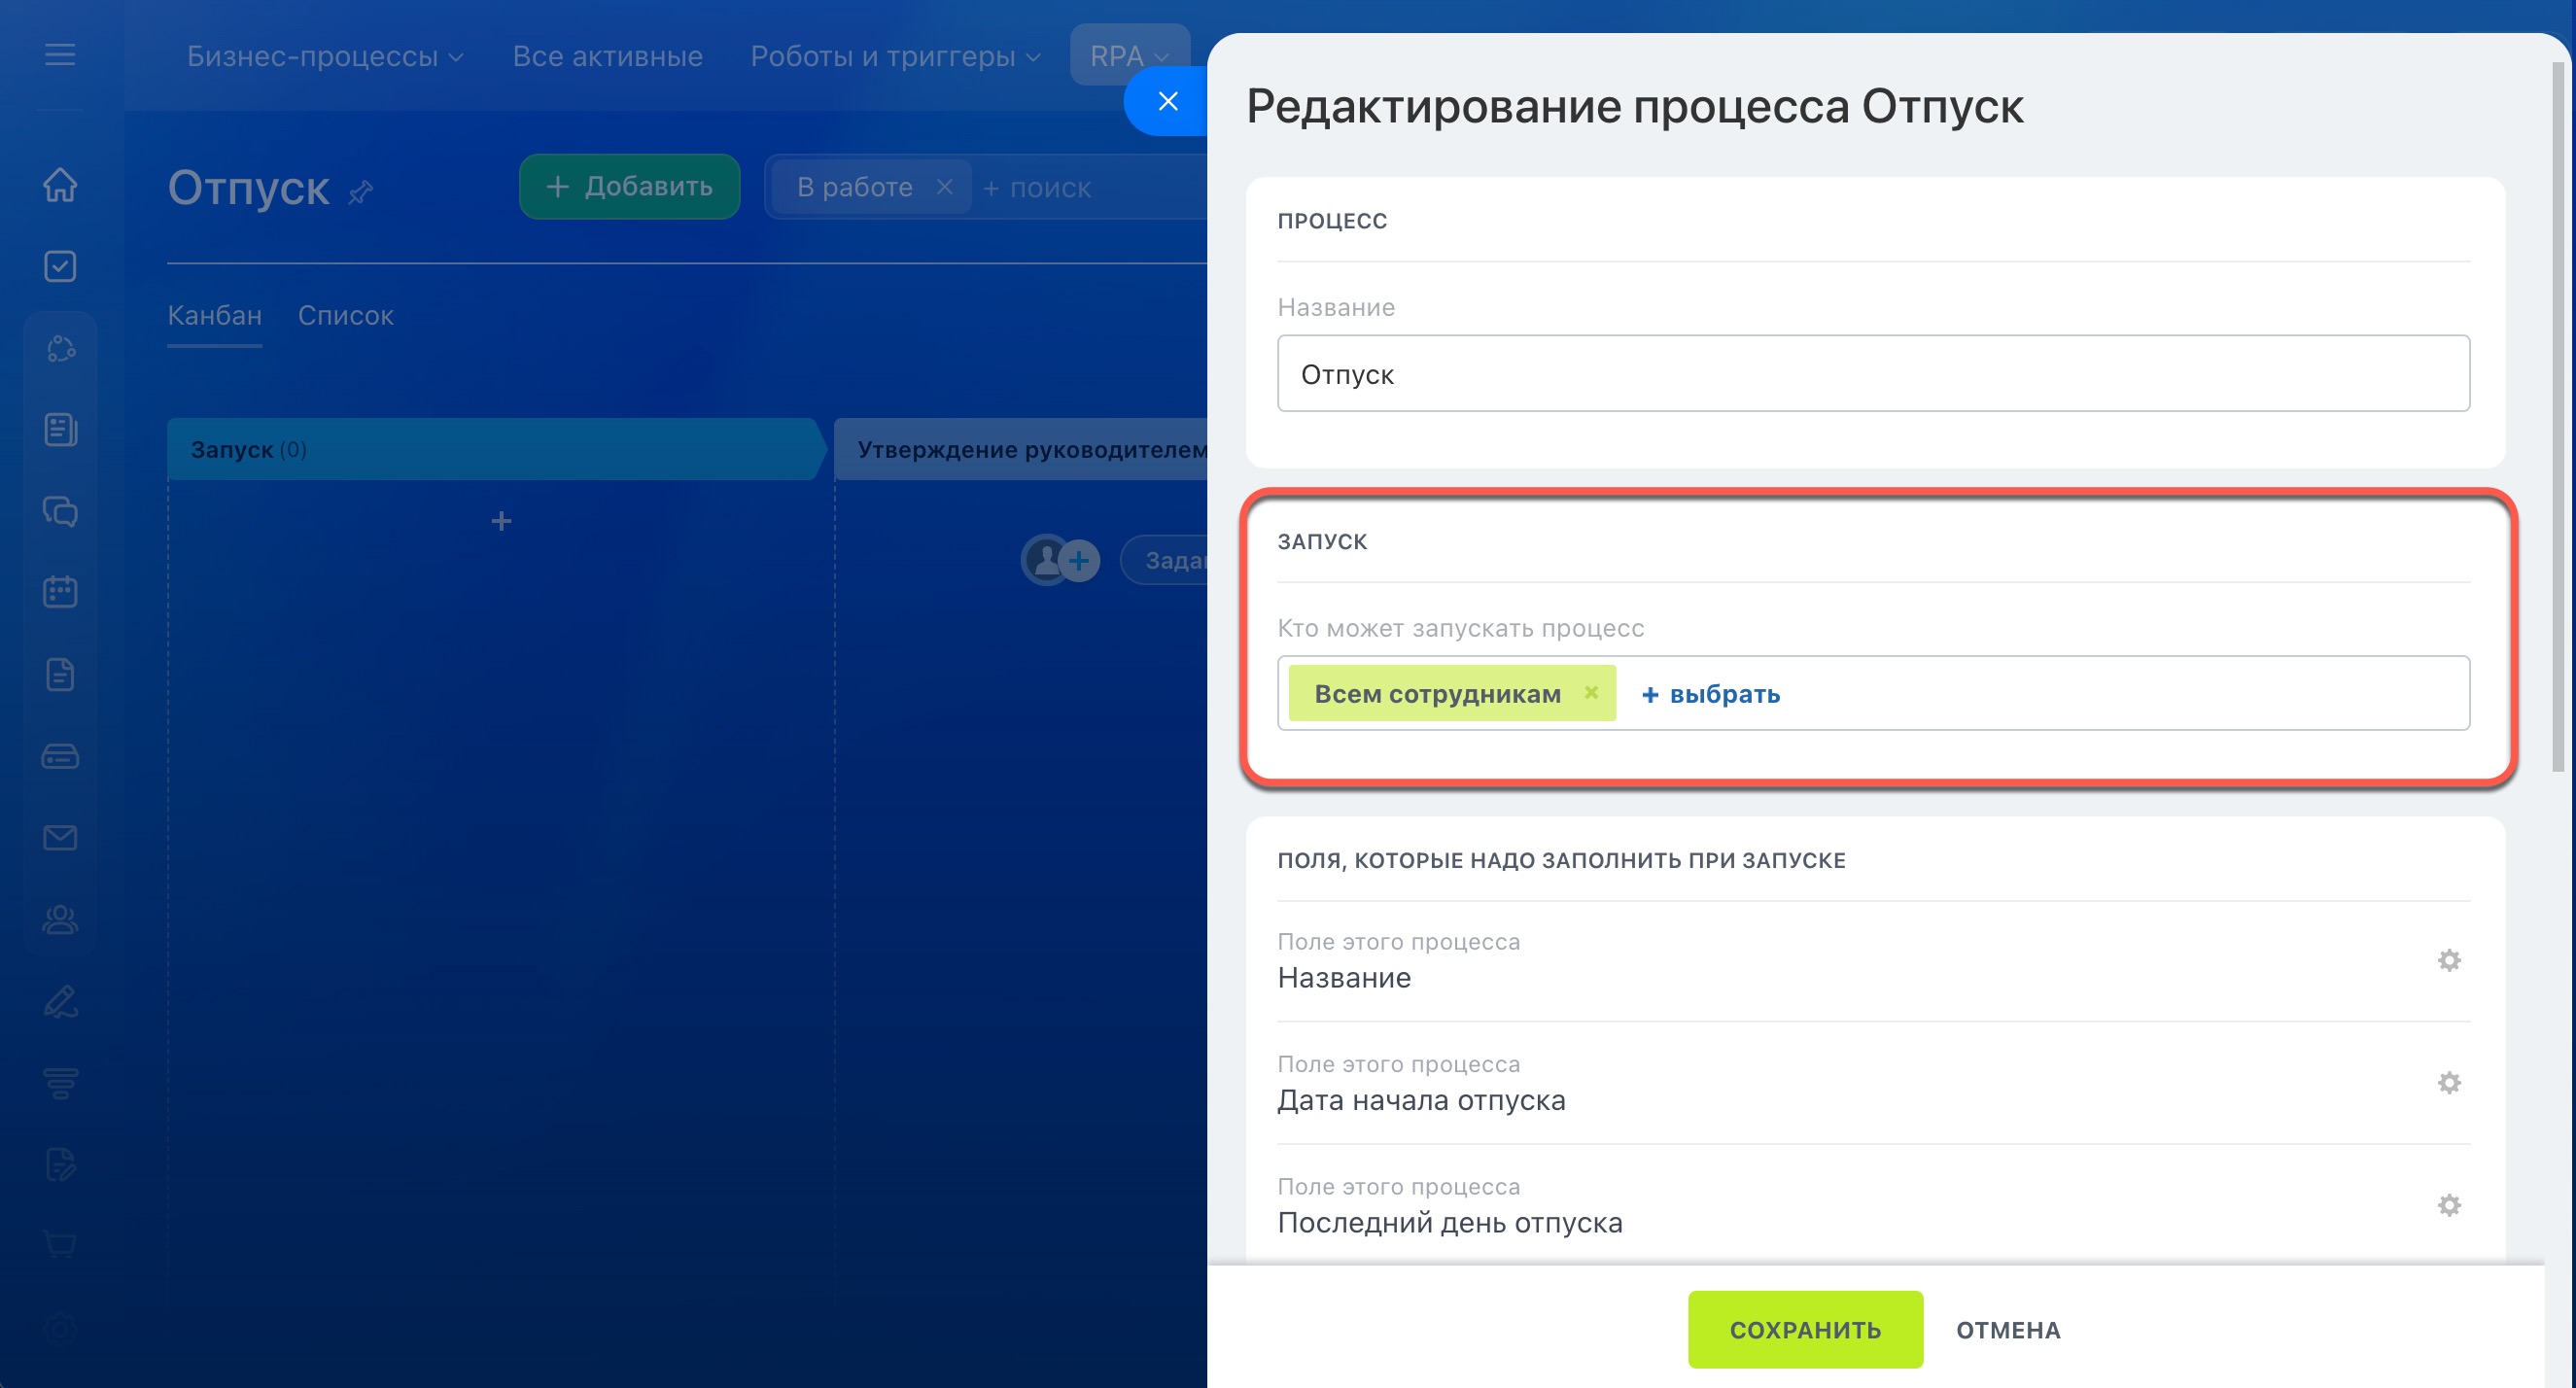Click the СОХРАНИТЬ button
Viewport: 2576px width, 1388px height.
click(1805, 1330)
